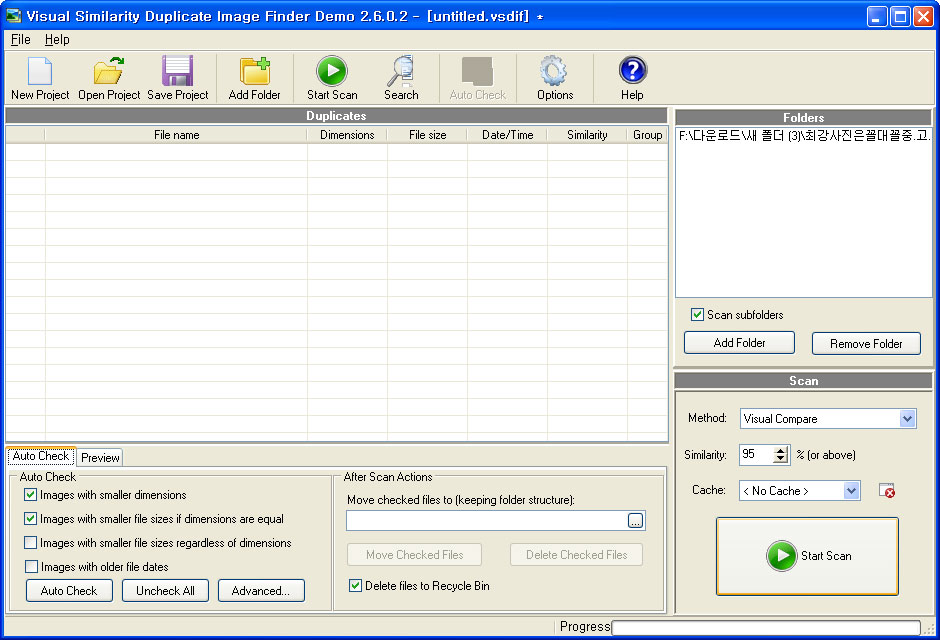The image size is (940, 640).
Task: Toggle Delete files to Recycle Bin
Action: pos(355,586)
